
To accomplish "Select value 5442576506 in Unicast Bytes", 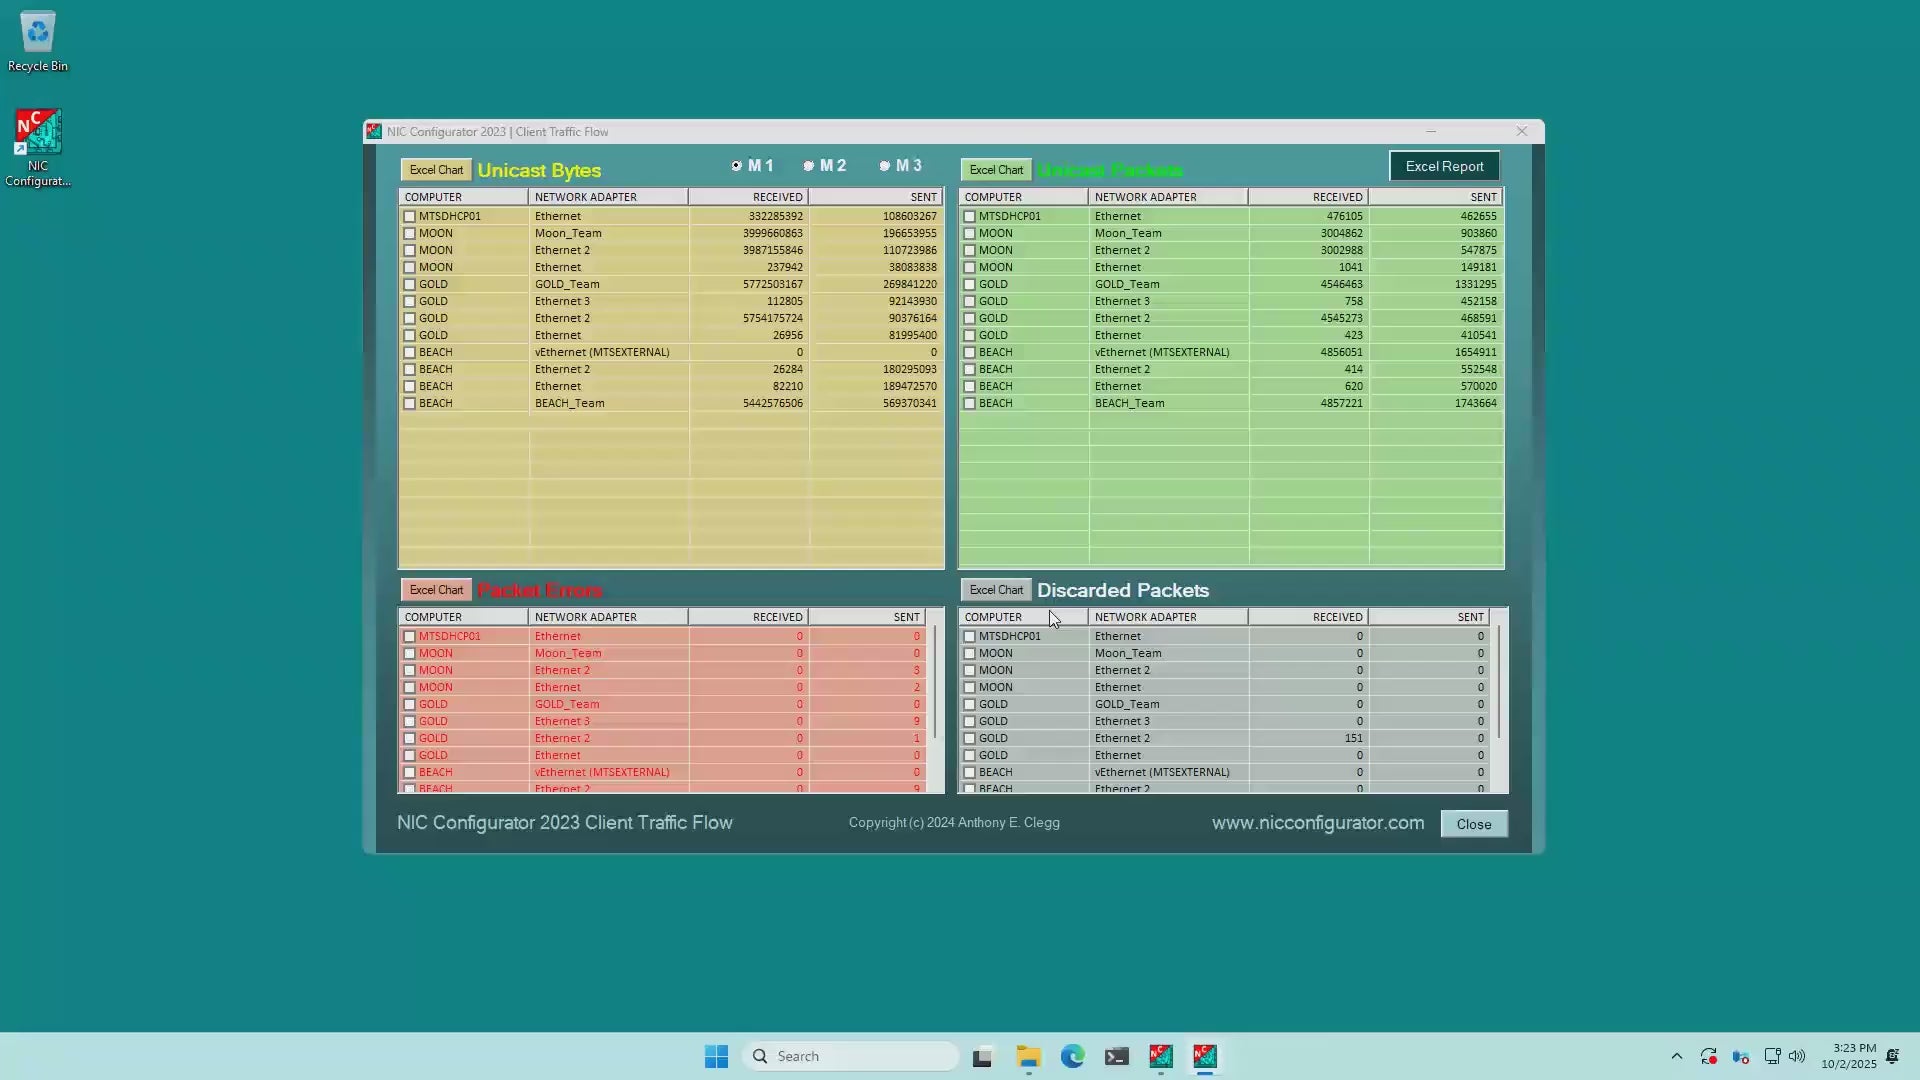I will 772,403.
